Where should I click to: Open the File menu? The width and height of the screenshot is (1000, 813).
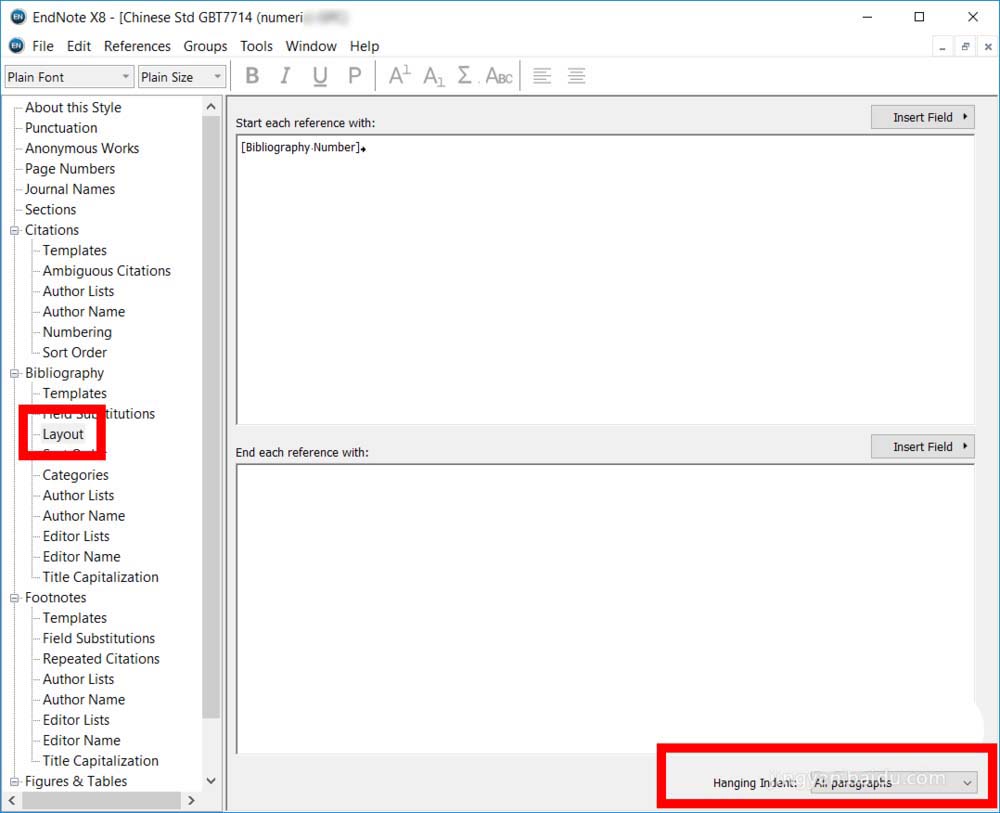43,46
